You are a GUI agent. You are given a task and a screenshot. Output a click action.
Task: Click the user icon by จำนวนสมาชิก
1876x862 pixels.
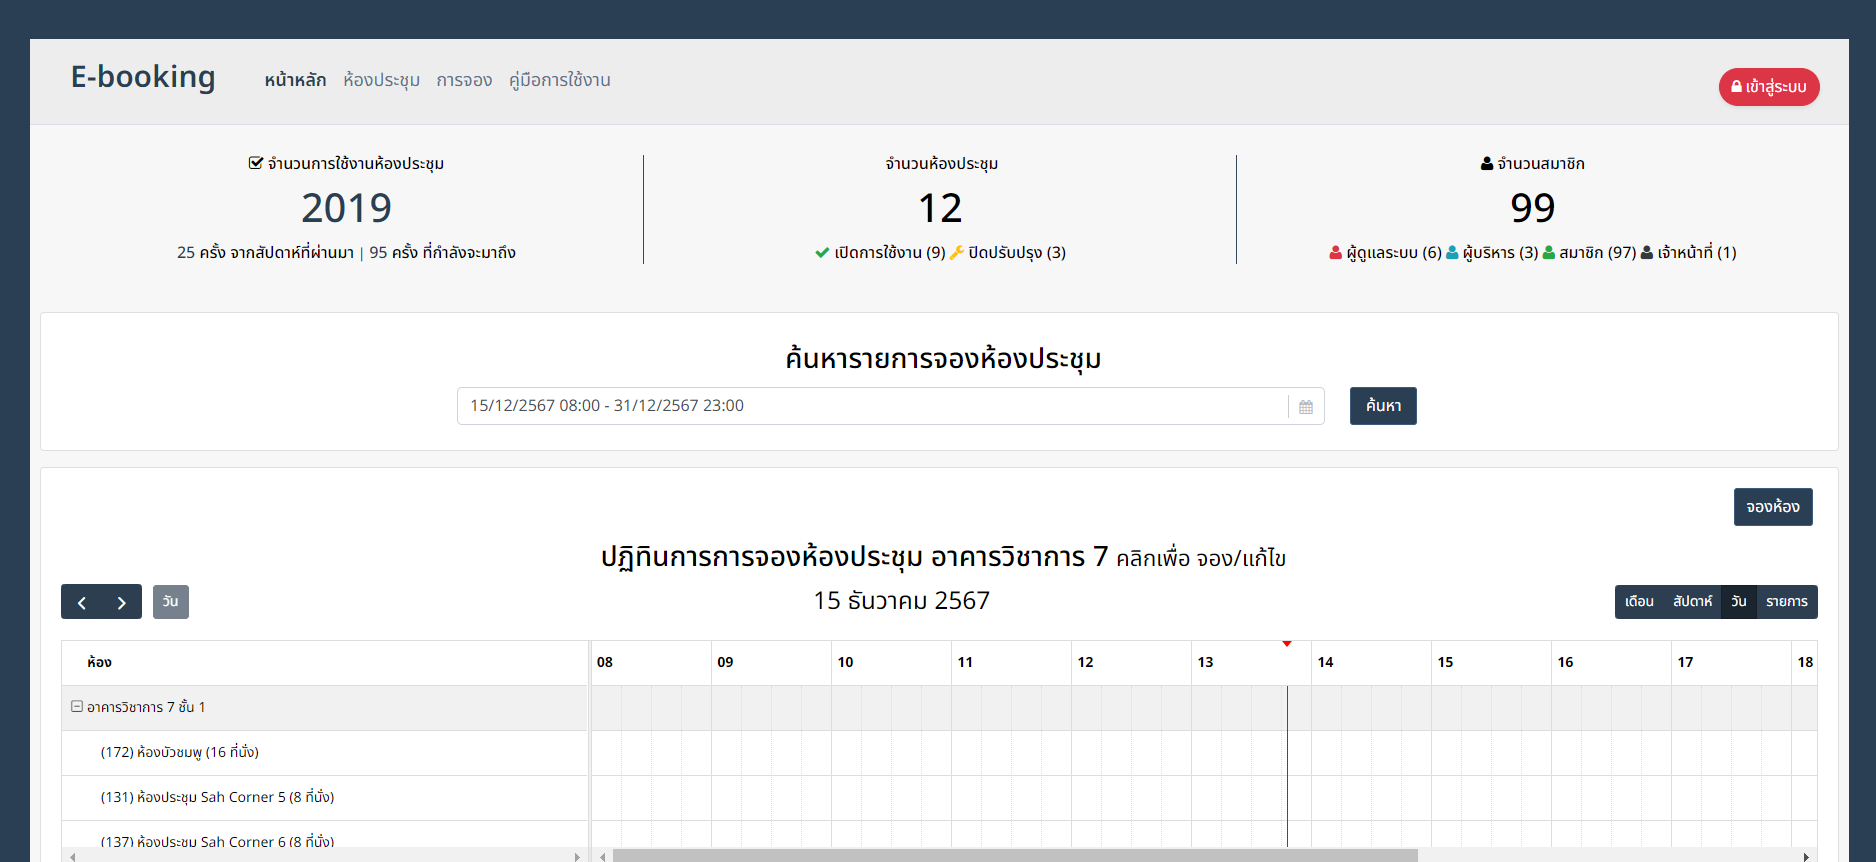1487,163
